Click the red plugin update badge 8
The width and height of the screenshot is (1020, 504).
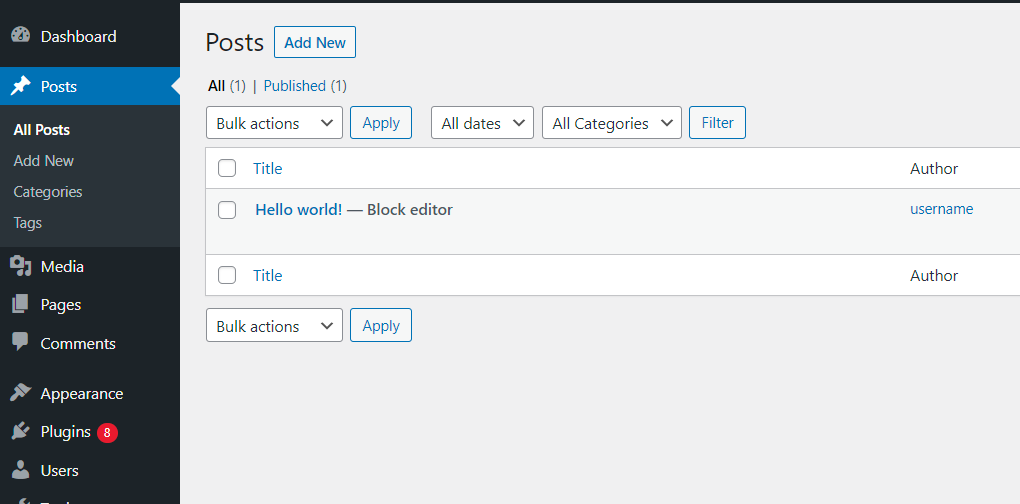[107, 432]
